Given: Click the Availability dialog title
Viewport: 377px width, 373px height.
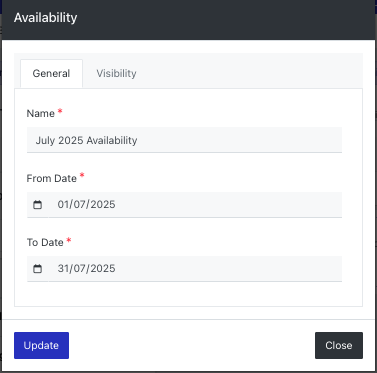Looking at the screenshot, I should [45, 17].
